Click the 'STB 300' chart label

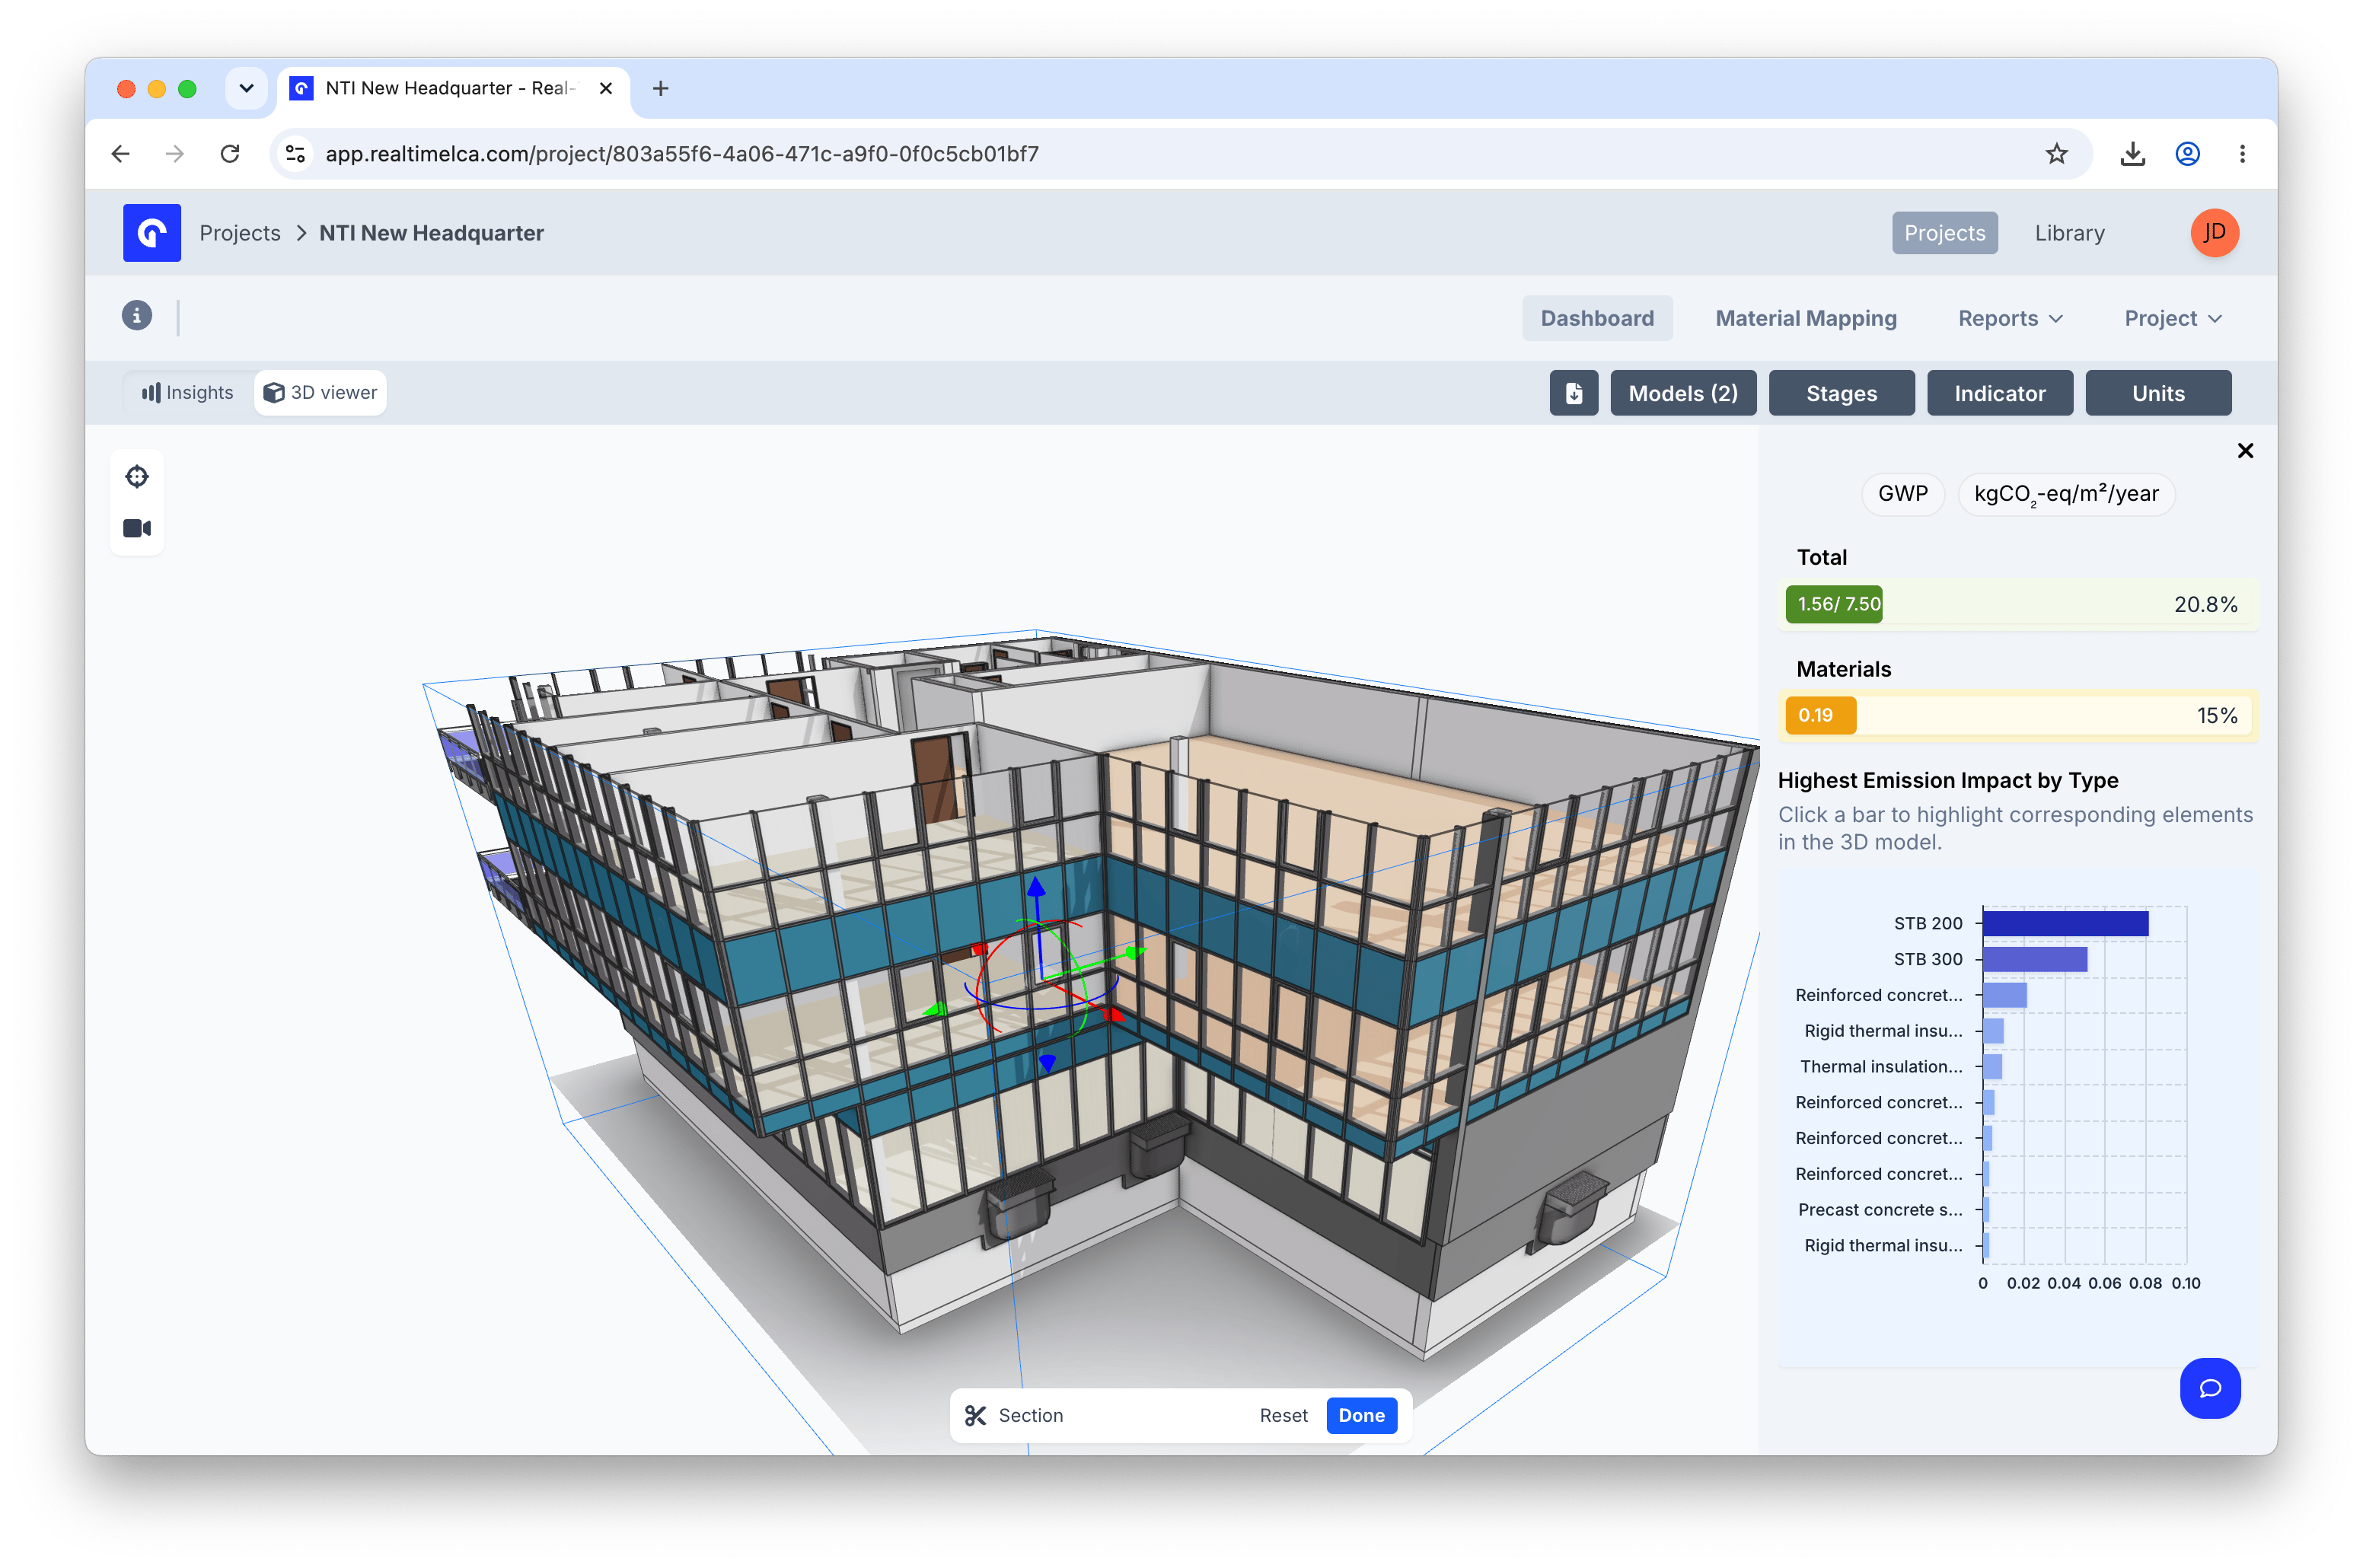1927,959
